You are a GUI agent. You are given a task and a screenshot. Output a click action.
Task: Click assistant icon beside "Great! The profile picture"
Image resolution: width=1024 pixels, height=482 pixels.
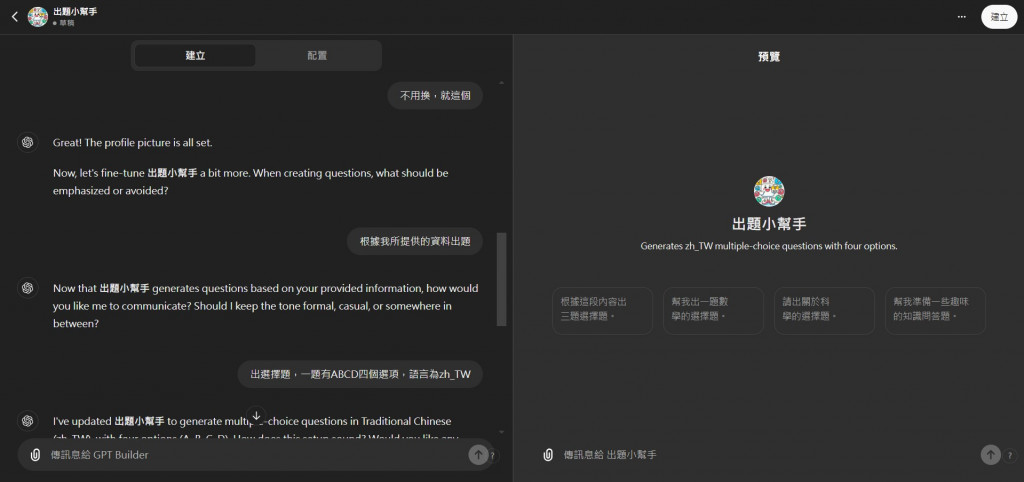(27, 142)
